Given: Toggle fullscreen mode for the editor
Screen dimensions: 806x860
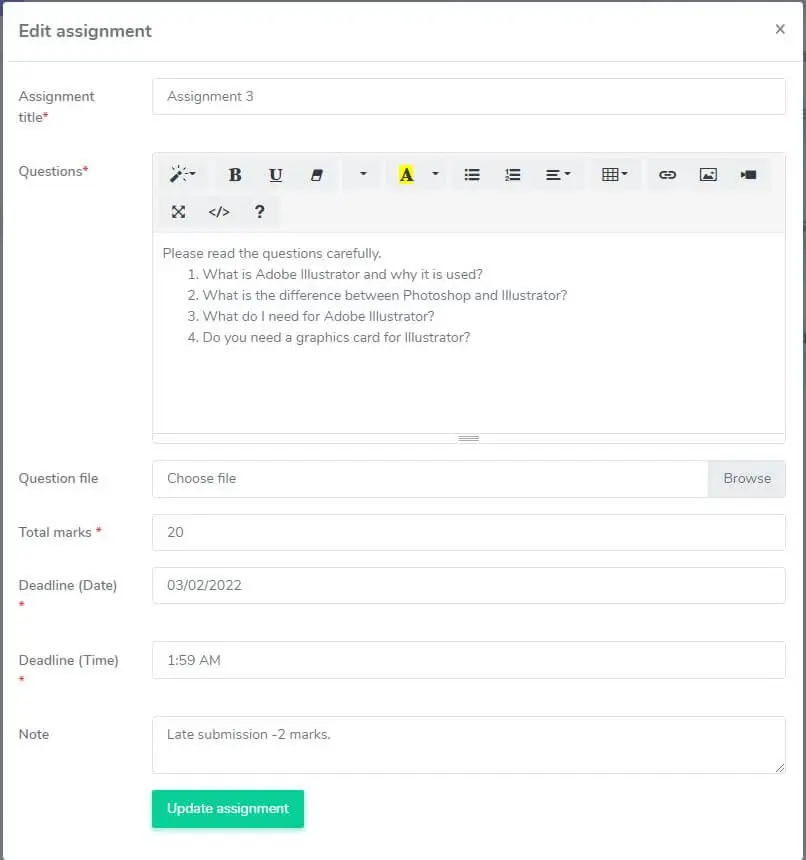Looking at the screenshot, I should [x=178, y=212].
